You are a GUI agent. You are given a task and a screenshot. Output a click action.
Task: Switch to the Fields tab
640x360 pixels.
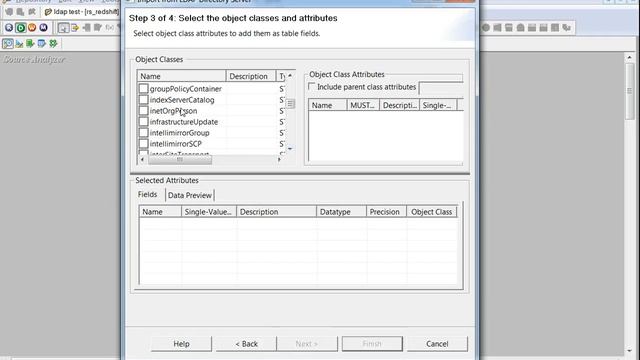pos(147,194)
